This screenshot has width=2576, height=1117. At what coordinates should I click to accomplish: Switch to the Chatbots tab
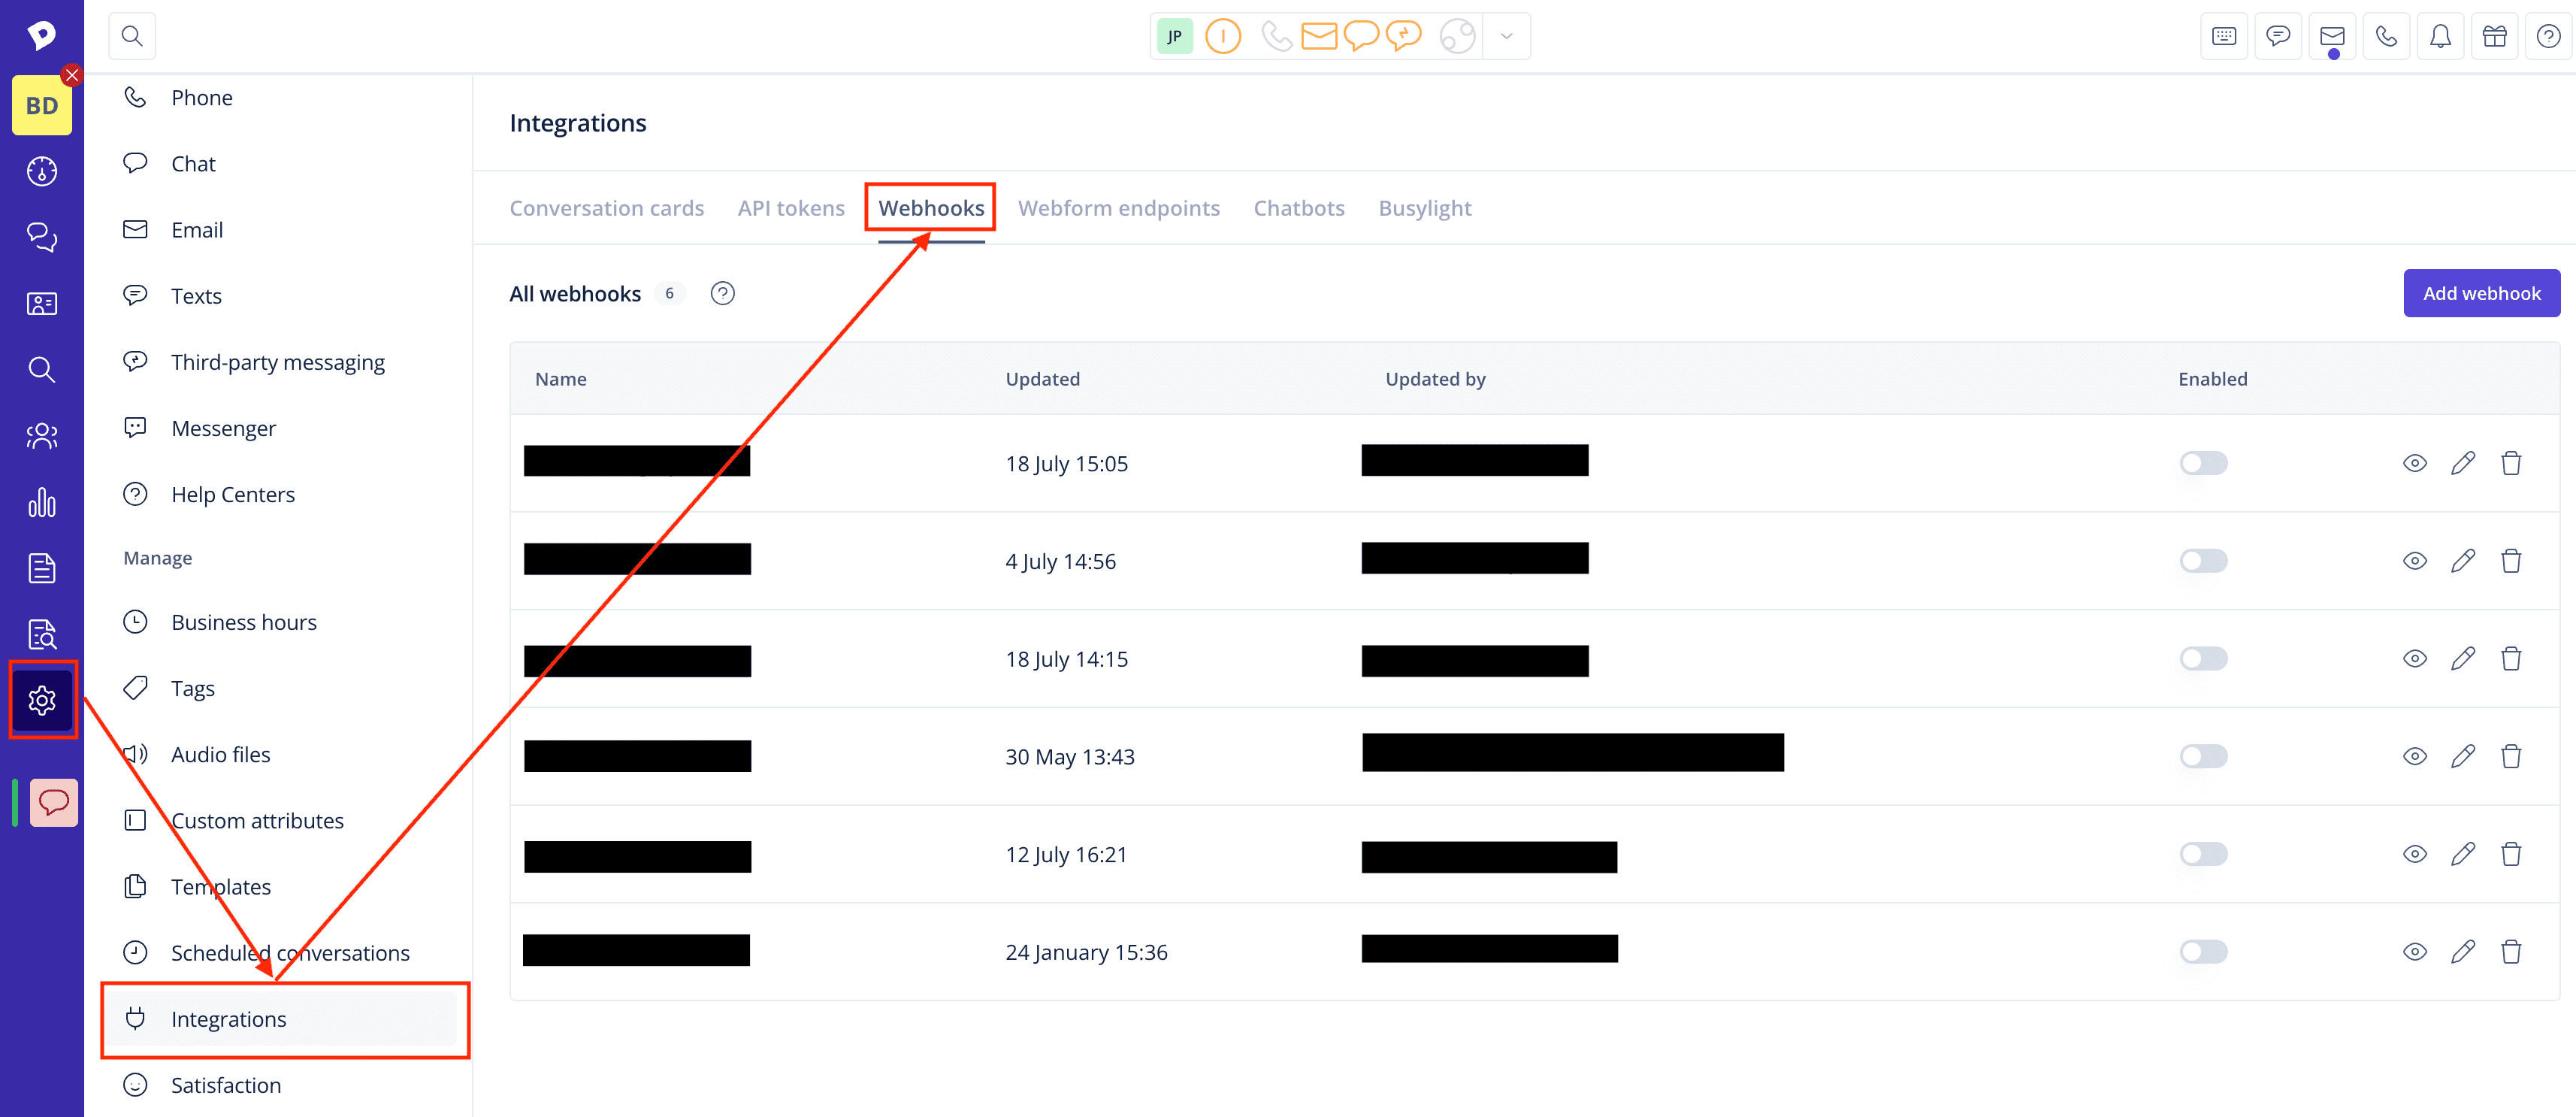point(1299,207)
